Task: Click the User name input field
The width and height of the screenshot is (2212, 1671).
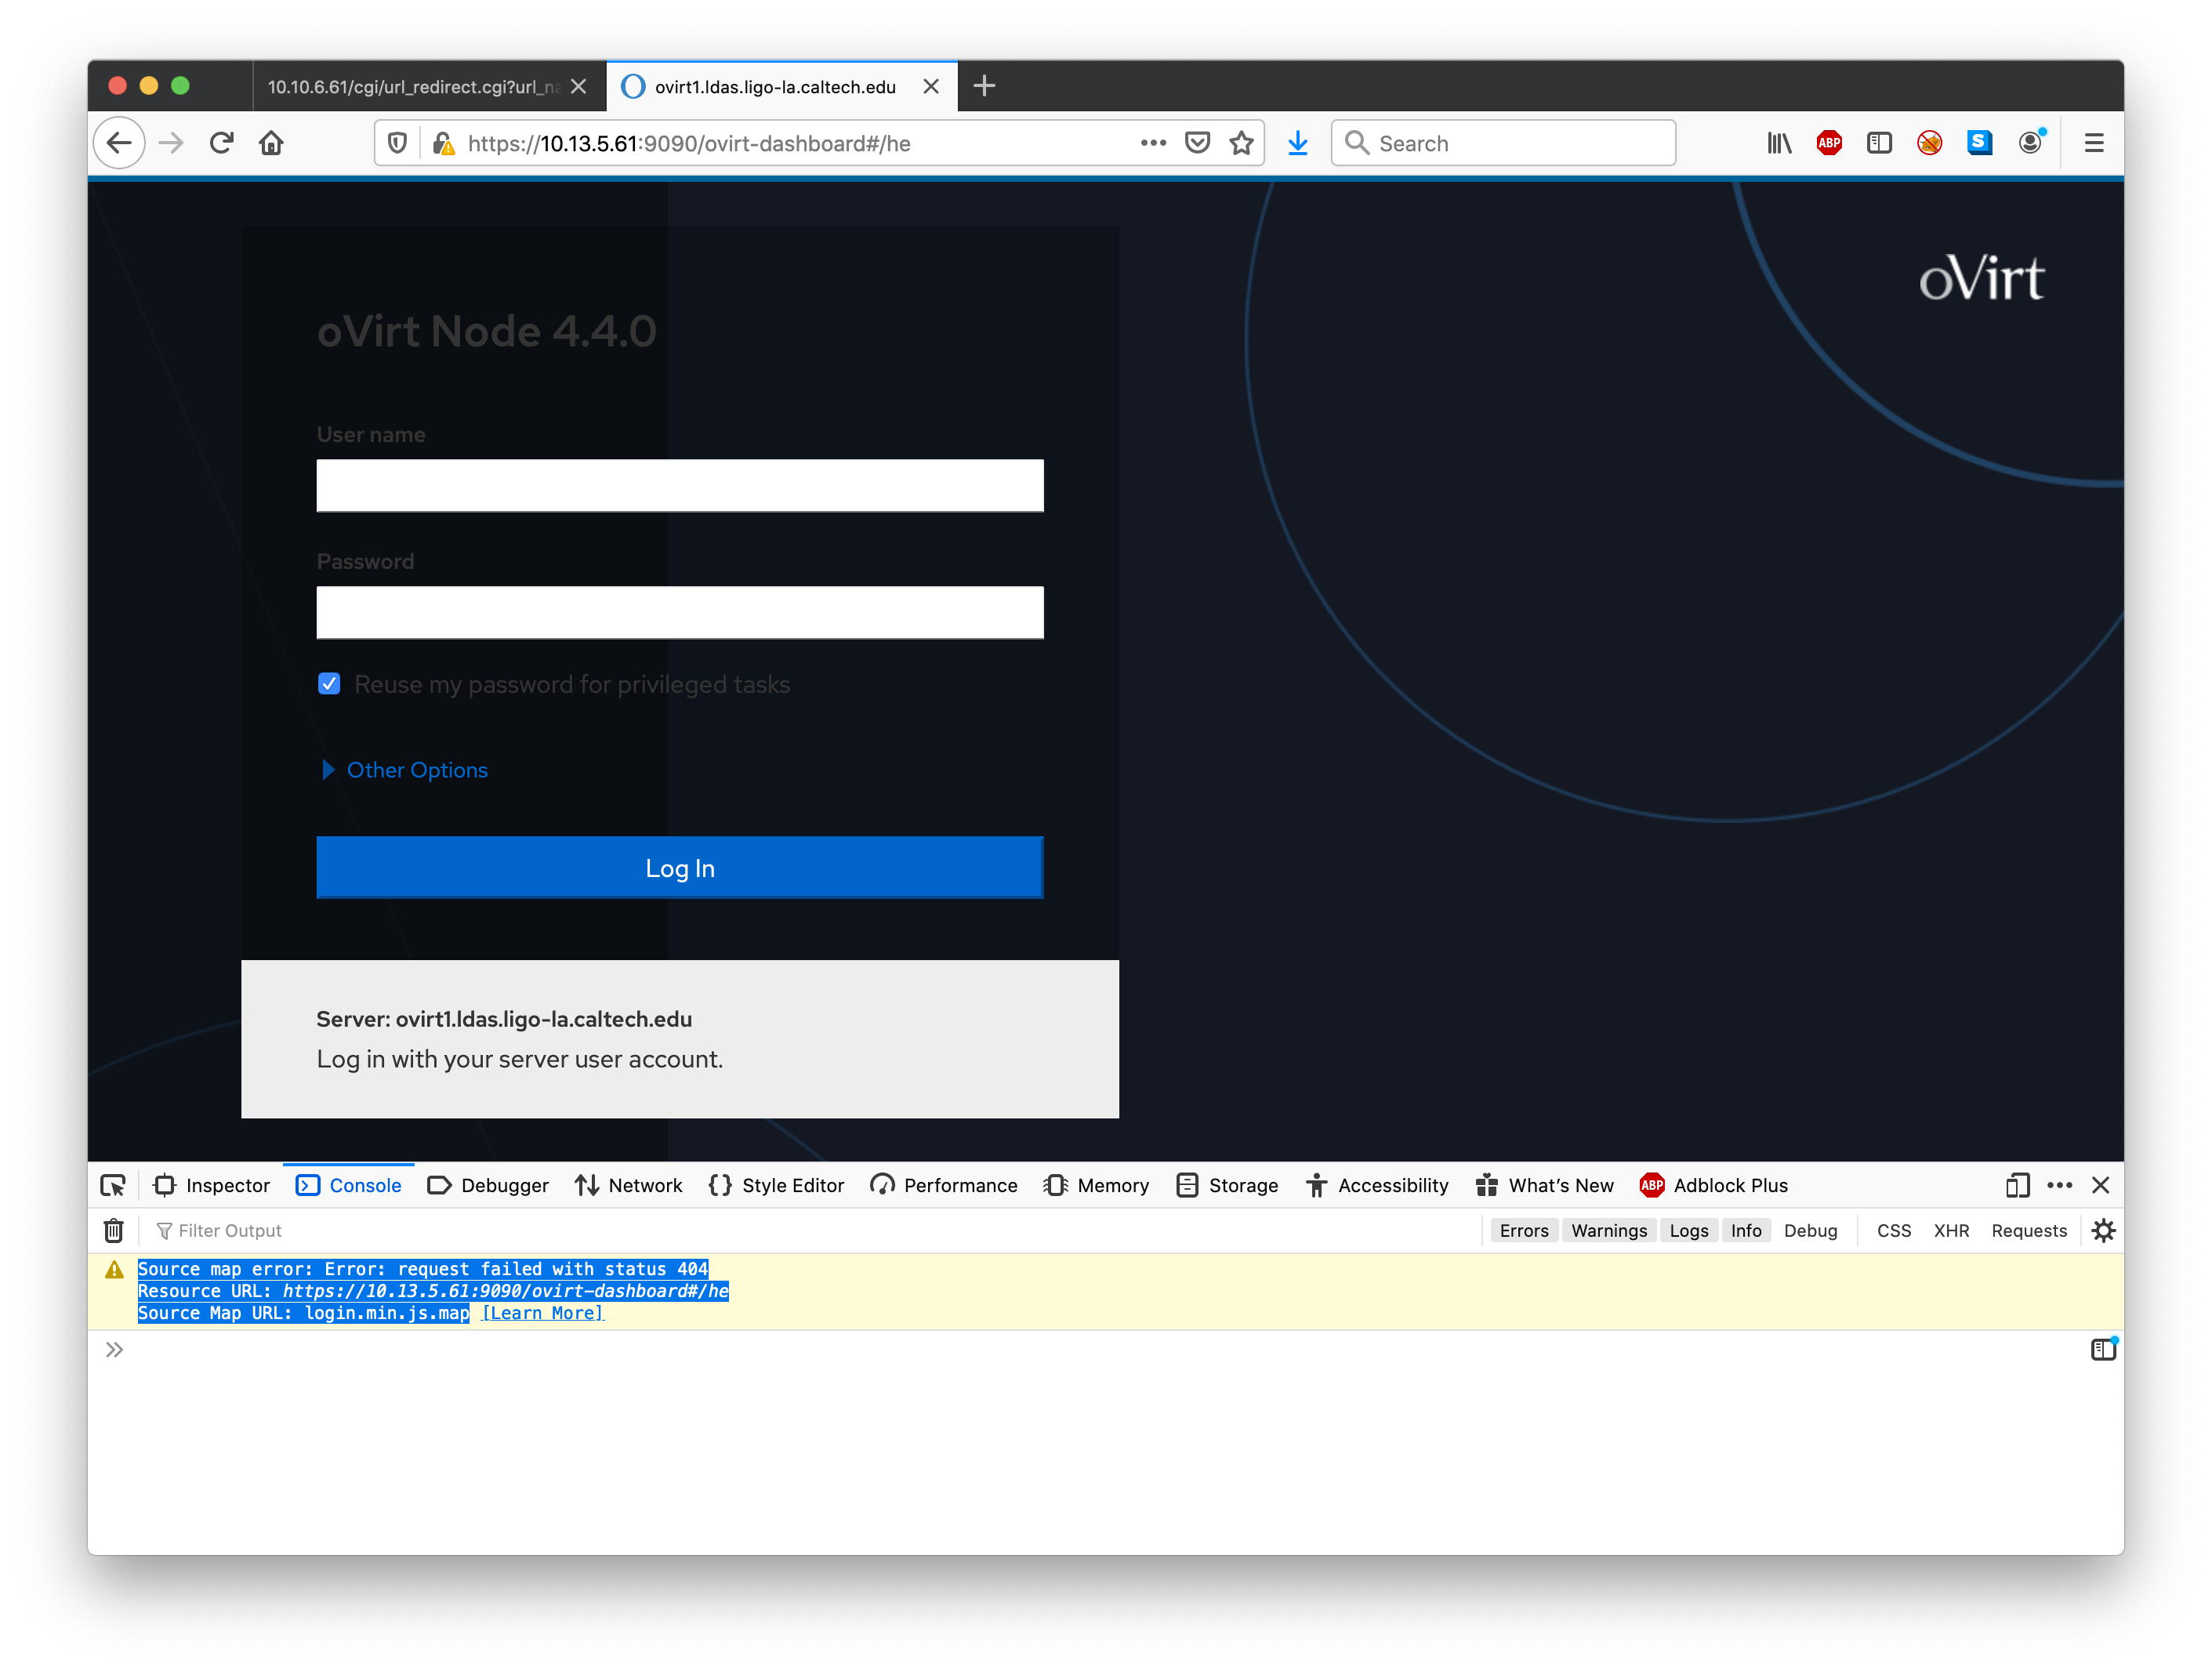Action: point(680,485)
